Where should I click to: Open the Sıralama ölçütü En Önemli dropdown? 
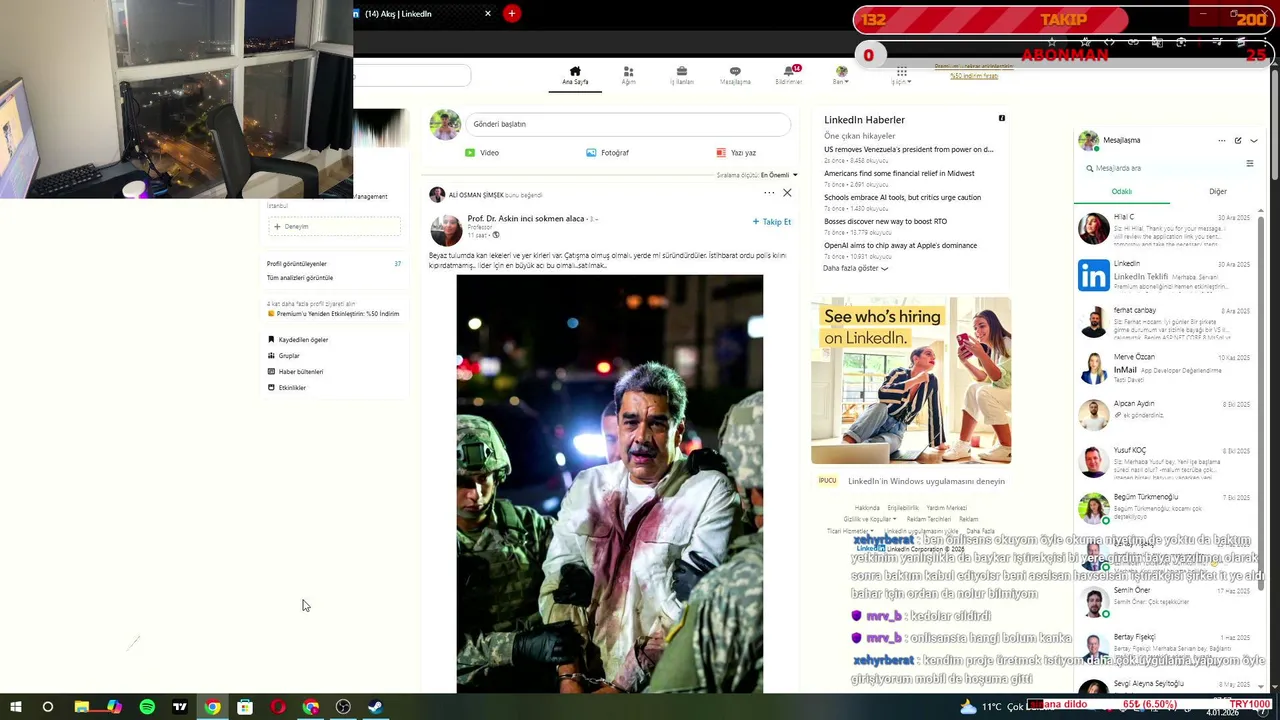757,175
